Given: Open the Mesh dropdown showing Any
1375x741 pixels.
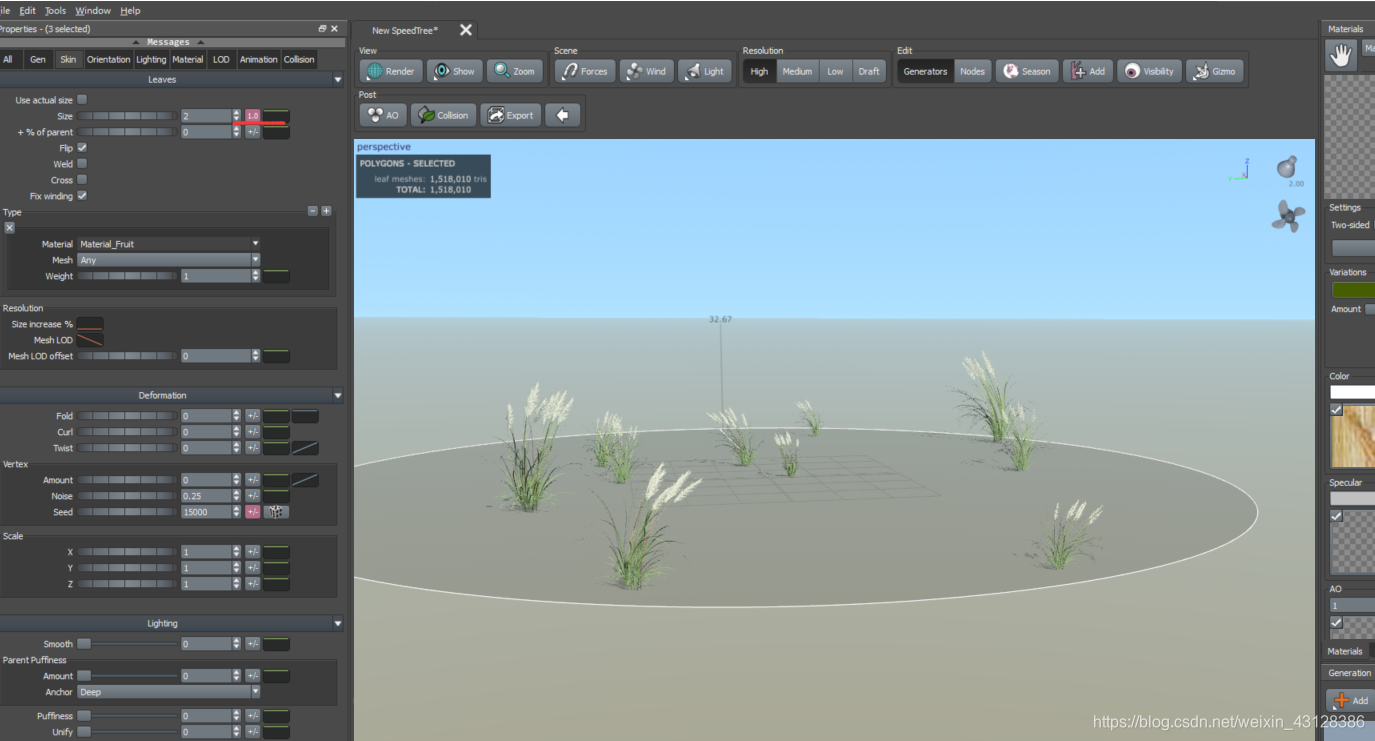Looking at the screenshot, I should 168,260.
